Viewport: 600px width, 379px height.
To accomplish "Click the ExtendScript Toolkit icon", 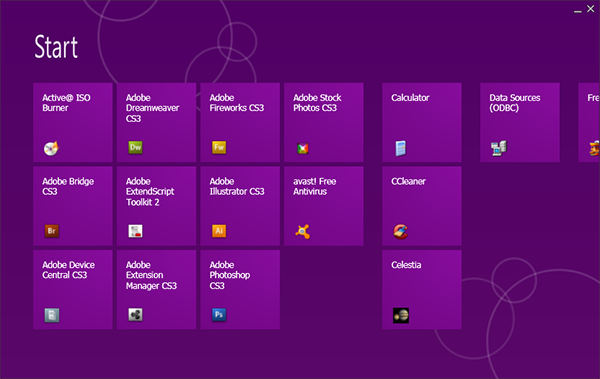I will (x=135, y=231).
